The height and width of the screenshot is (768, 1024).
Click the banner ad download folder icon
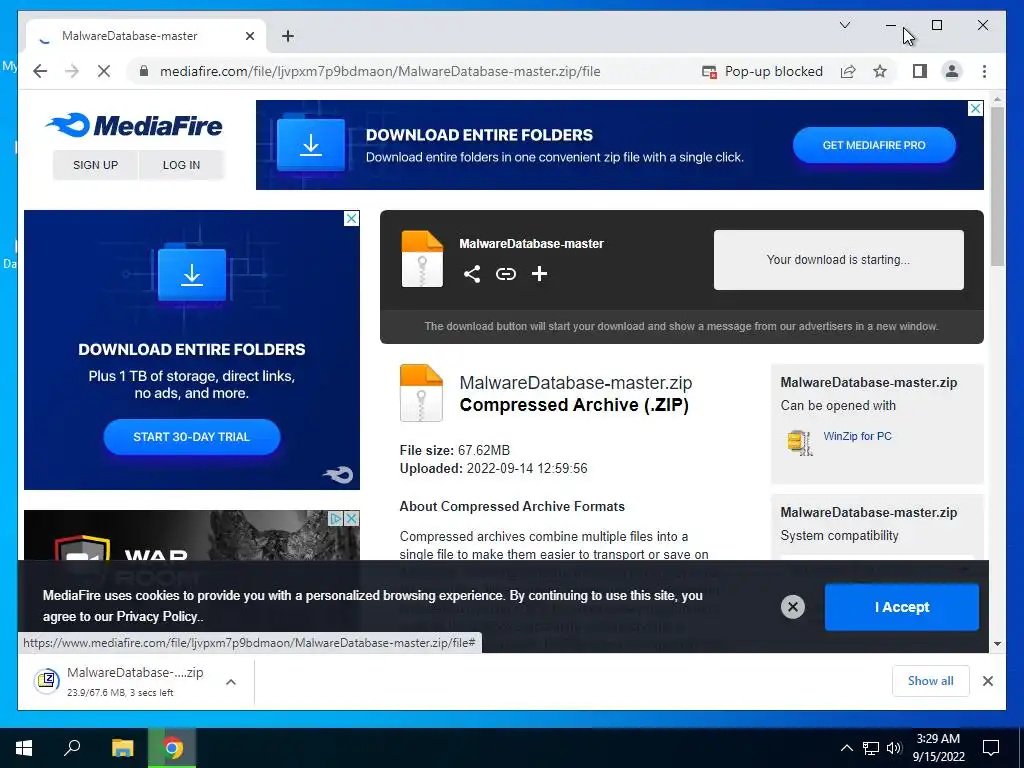(x=311, y=144)
